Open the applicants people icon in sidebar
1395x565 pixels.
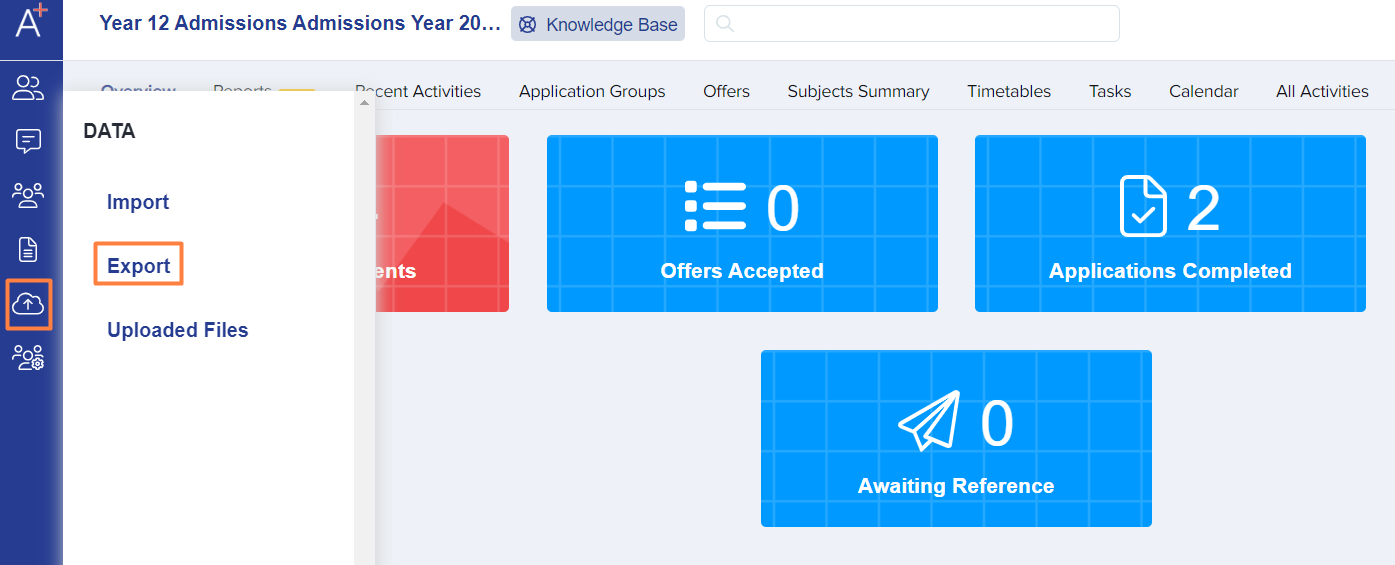(28, 88)
